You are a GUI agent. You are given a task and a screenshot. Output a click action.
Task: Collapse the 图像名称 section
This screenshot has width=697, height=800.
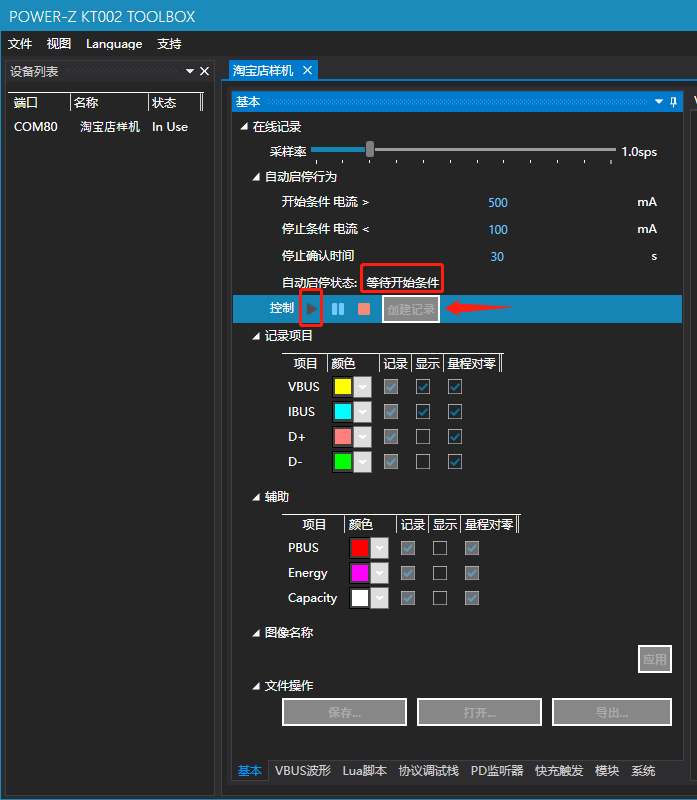[256, 633]
